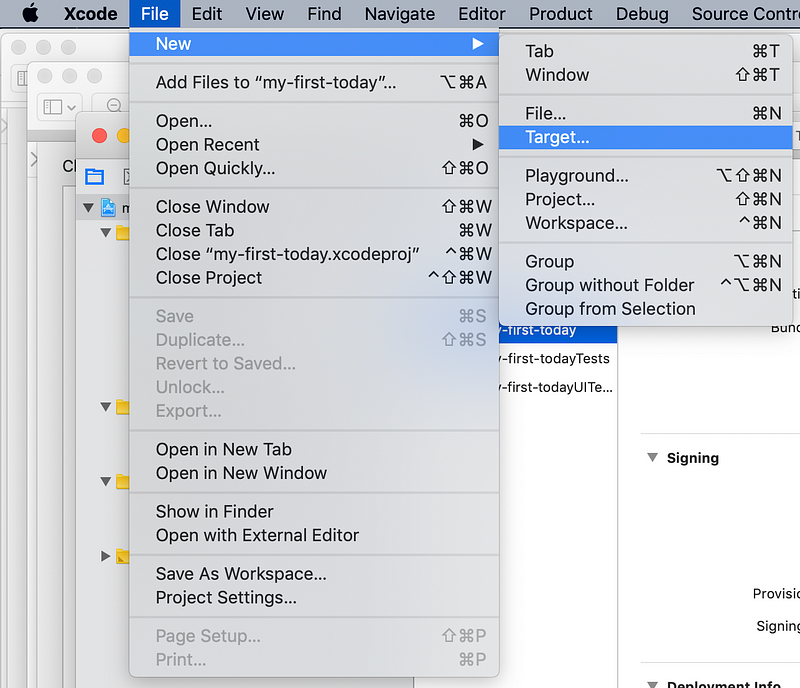The height and width of the screenshot is (688, 800).
Task: Select New submenu item in File menu
Action: coord(314,44)
